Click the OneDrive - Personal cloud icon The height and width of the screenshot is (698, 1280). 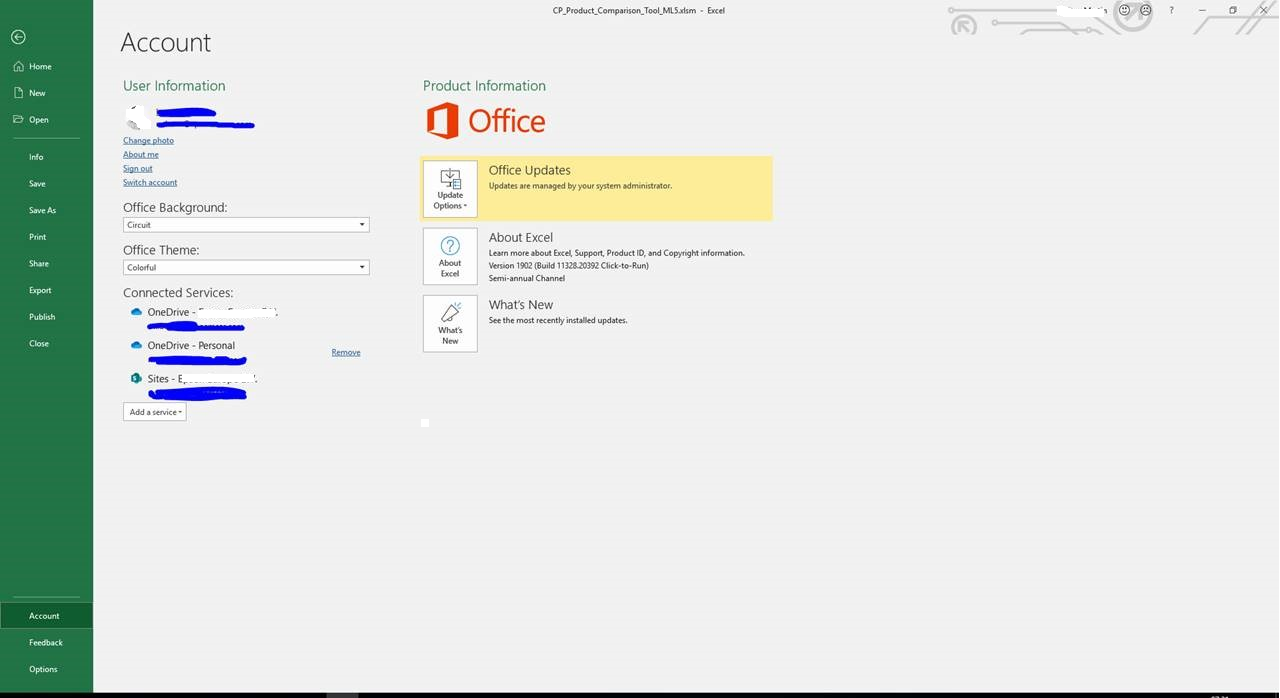pos(136,345)
